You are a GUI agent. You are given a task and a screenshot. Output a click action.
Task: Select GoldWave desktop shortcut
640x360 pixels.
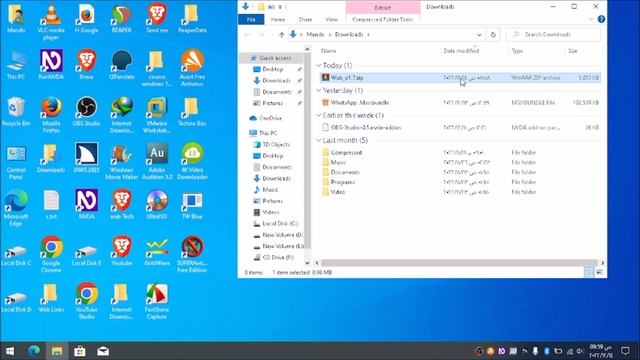(157, 251)
